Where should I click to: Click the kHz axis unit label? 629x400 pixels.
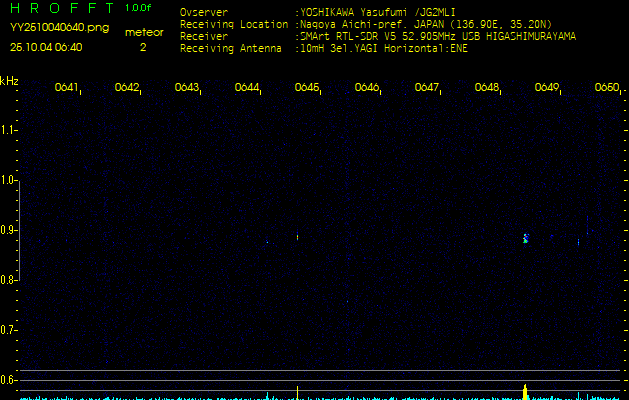(9, 81)
